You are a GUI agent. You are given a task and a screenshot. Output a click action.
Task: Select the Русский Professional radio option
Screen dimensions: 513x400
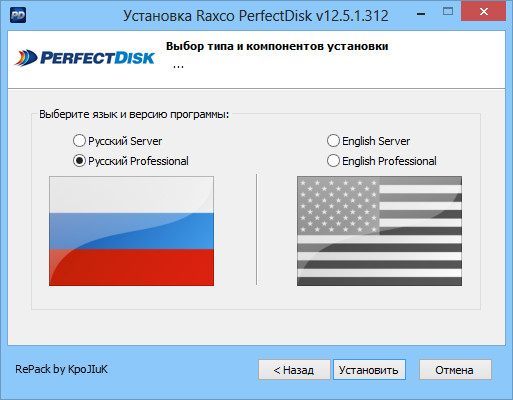(131, 161)
